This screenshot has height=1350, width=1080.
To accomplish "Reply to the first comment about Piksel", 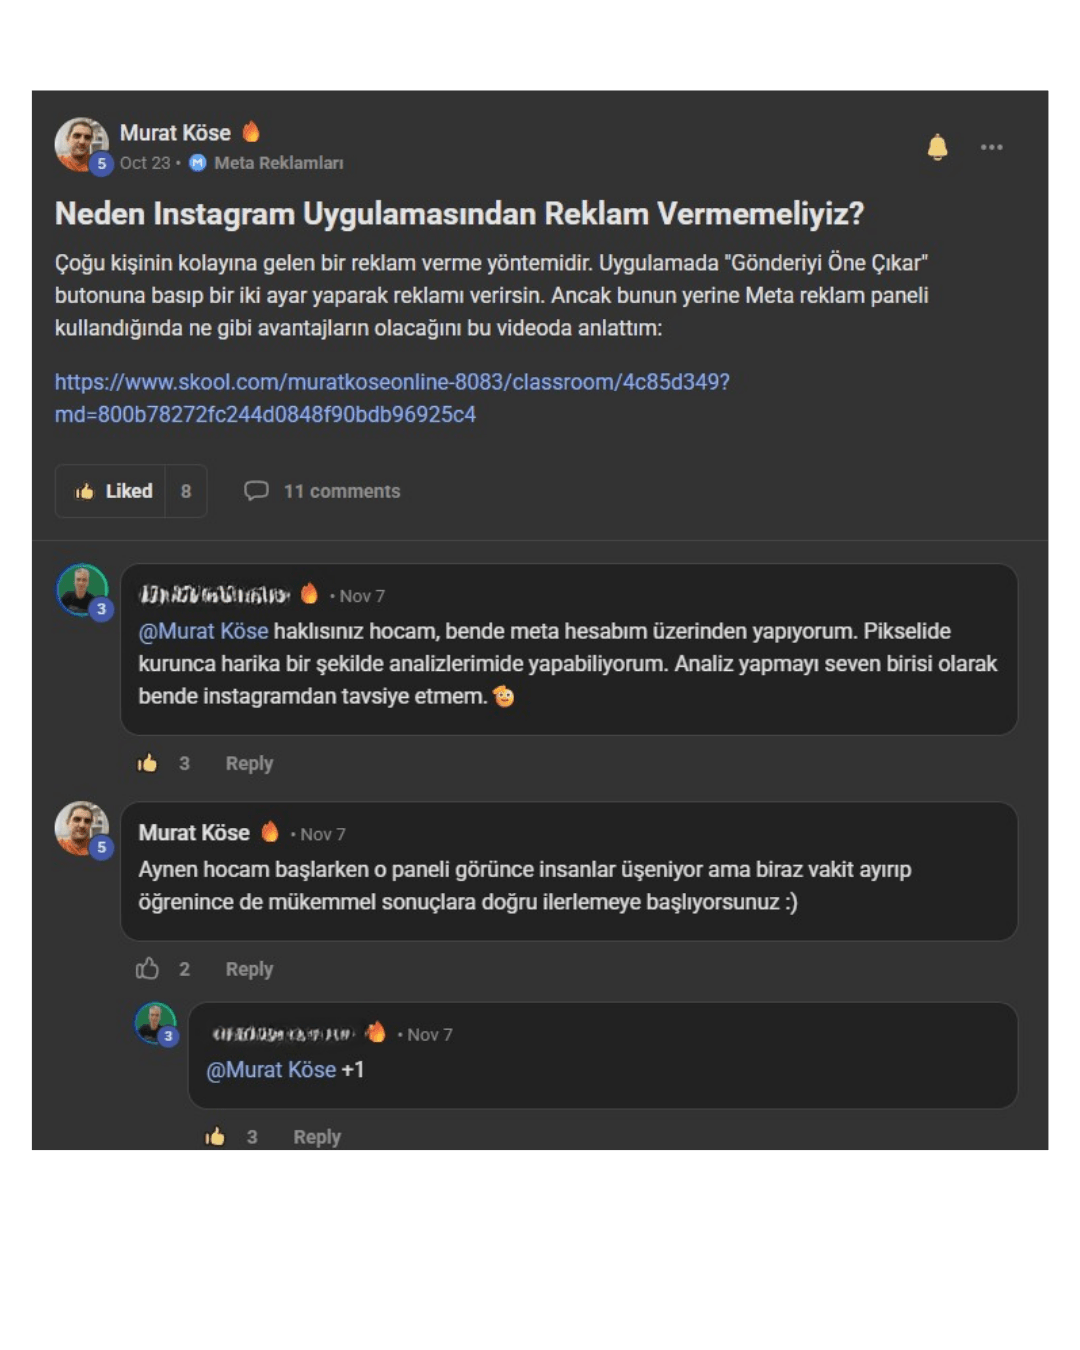I will coord(249,763).
